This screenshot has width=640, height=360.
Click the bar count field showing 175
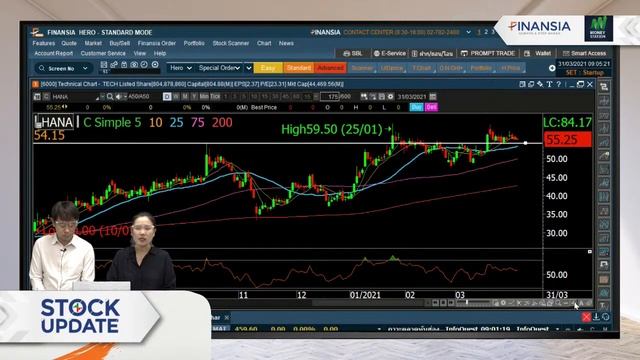(x=330, y=97)
